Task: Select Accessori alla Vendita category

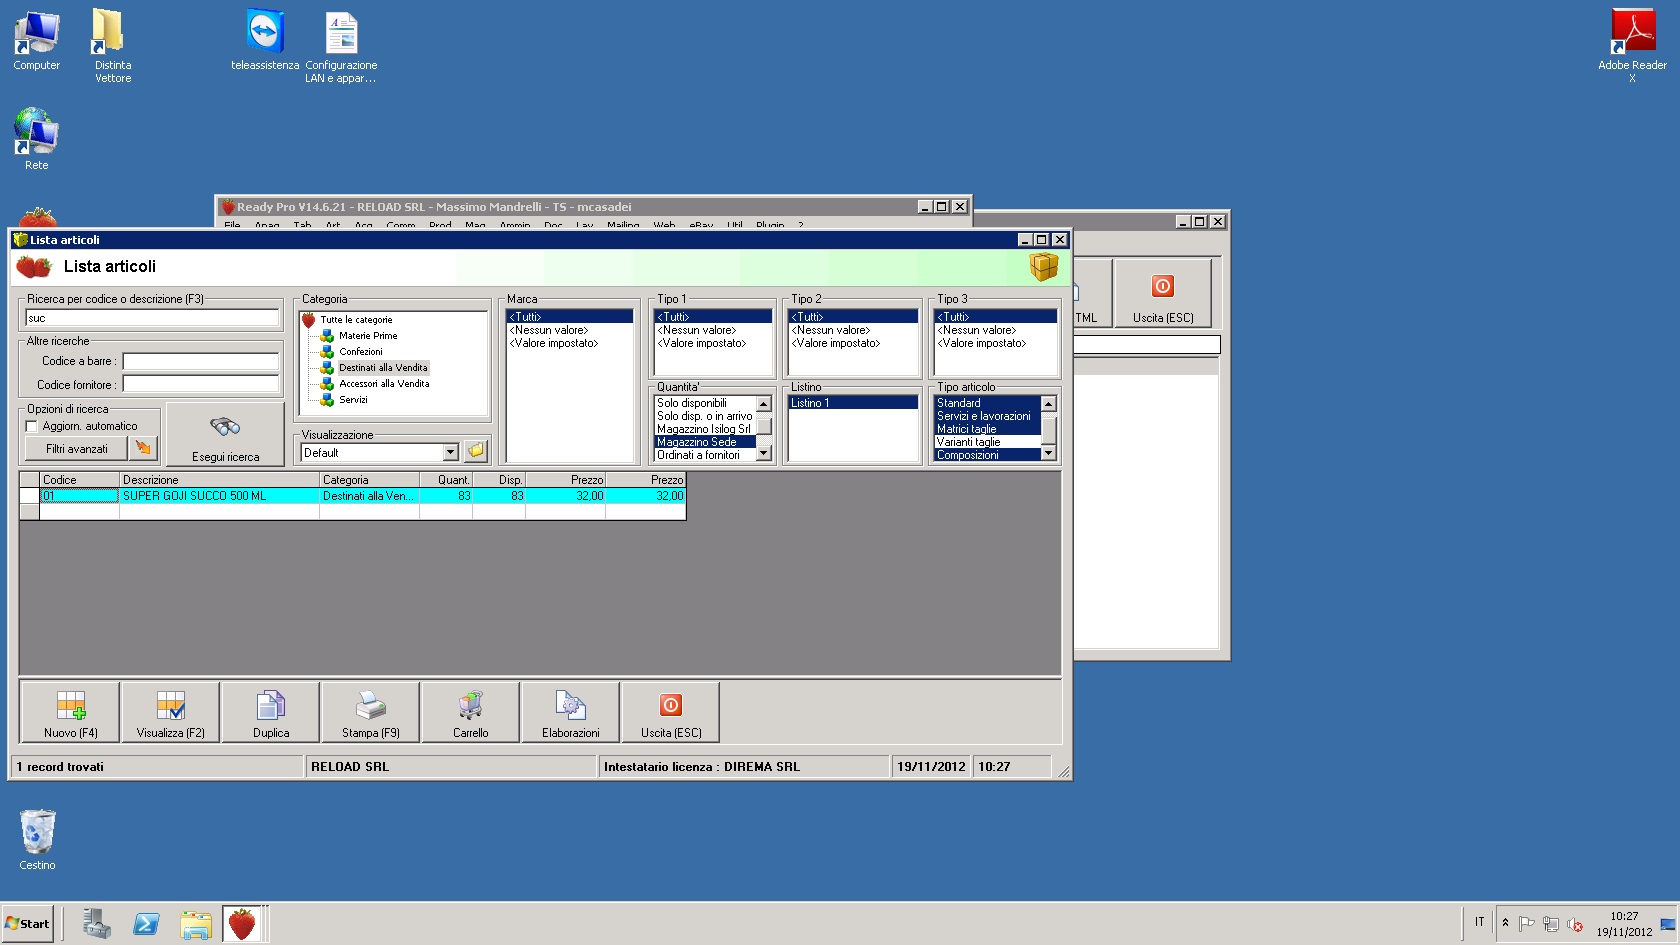Action: click(384, 384)
